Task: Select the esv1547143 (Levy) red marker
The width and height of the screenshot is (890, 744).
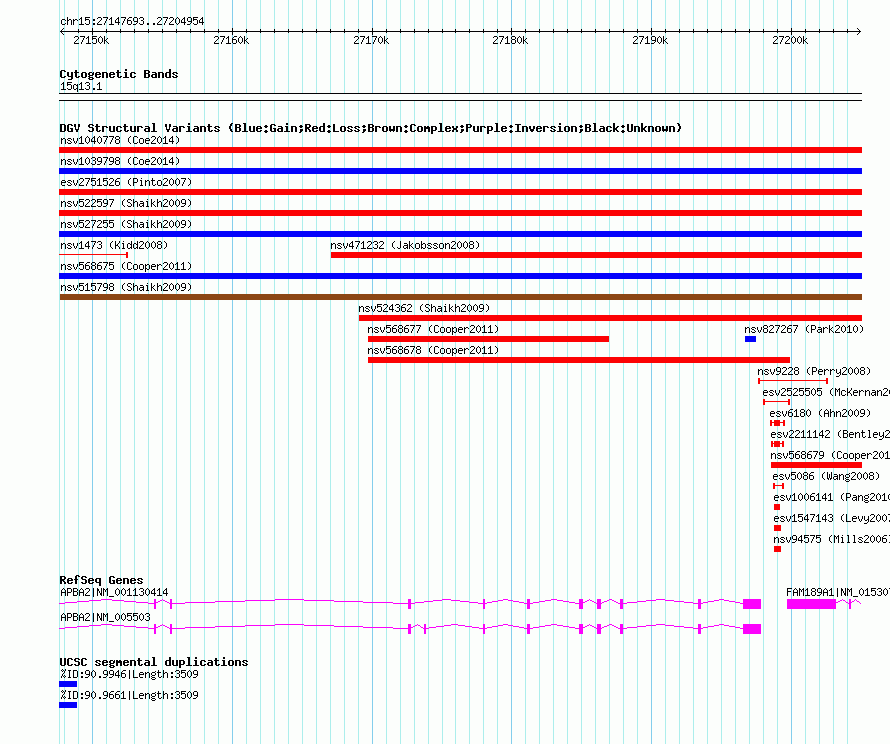Action: click(778, 528)
